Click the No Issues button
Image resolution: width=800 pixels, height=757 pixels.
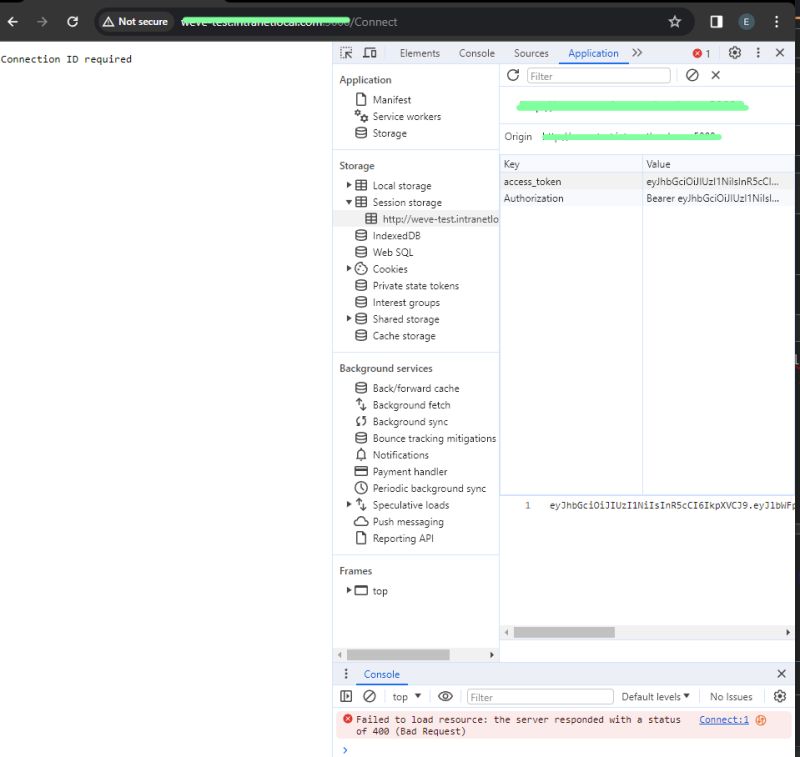coord(731,696)
